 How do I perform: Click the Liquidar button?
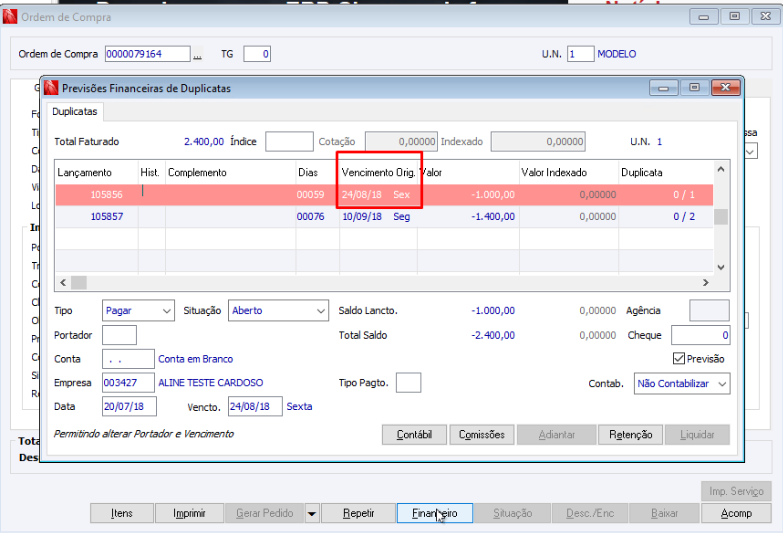697,435
